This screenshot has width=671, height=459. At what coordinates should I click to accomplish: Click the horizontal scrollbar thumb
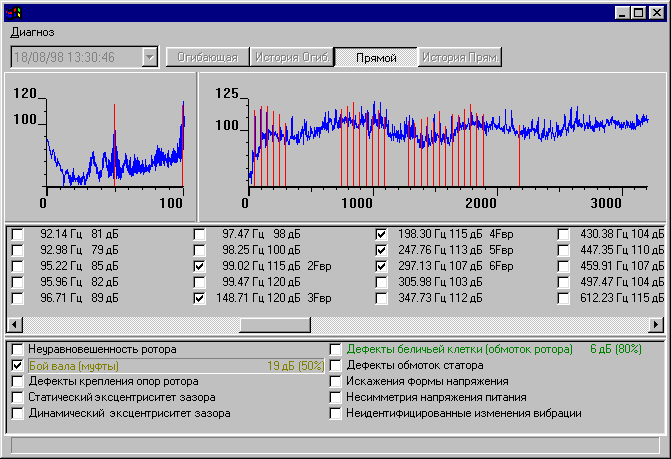(275, 325)
